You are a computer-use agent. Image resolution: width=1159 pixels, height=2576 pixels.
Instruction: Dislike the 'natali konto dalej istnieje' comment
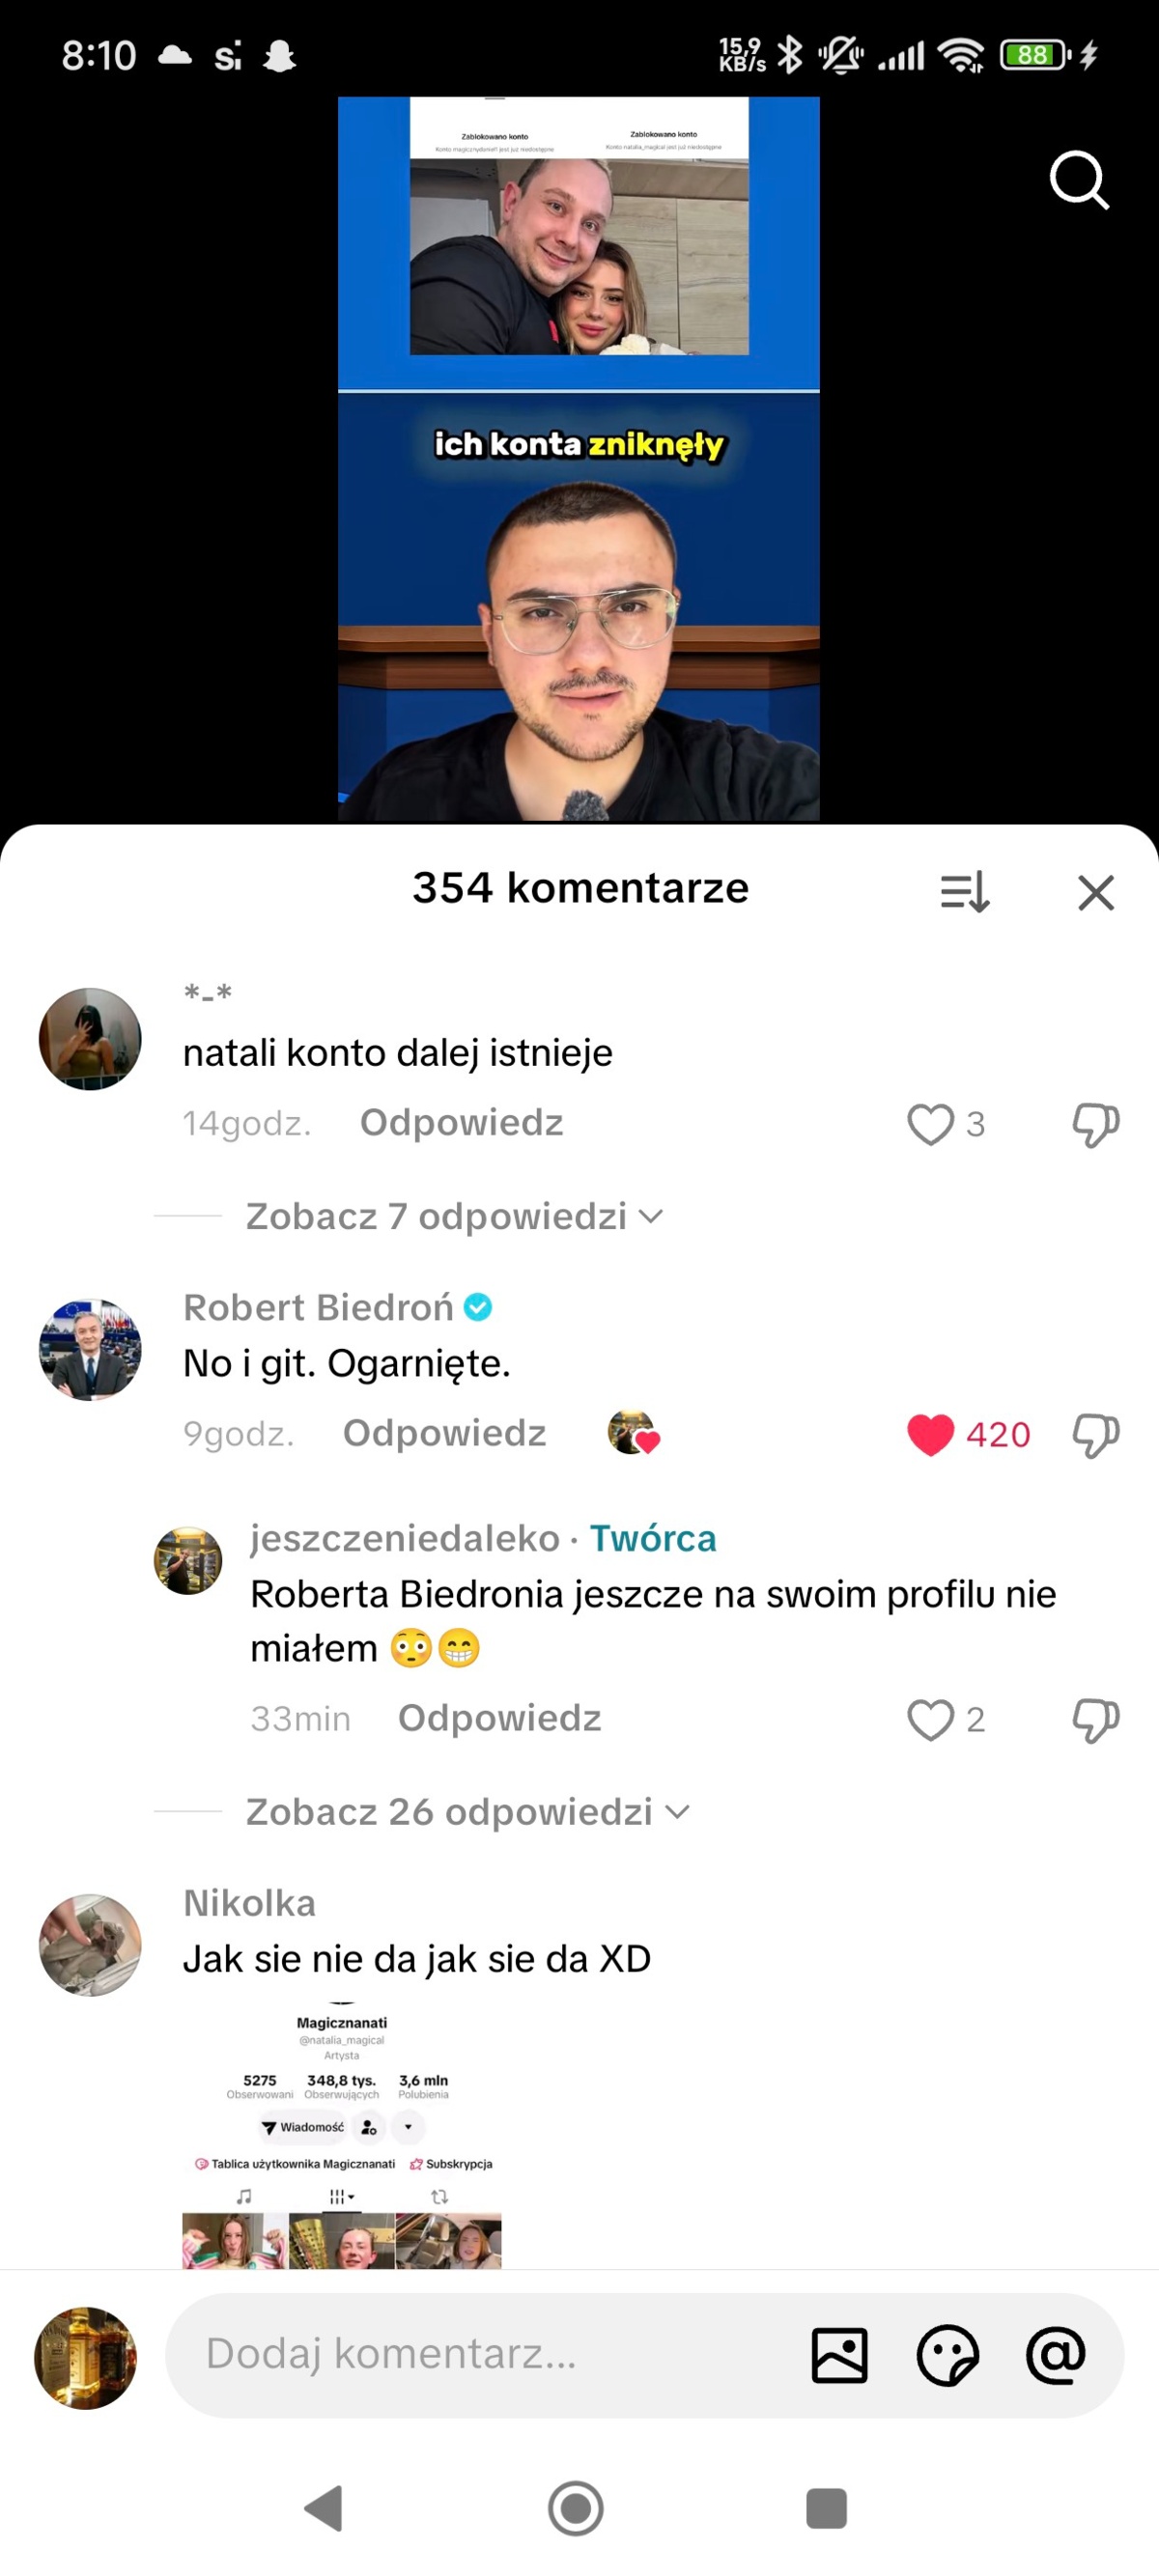[x=1095, y=1124]
